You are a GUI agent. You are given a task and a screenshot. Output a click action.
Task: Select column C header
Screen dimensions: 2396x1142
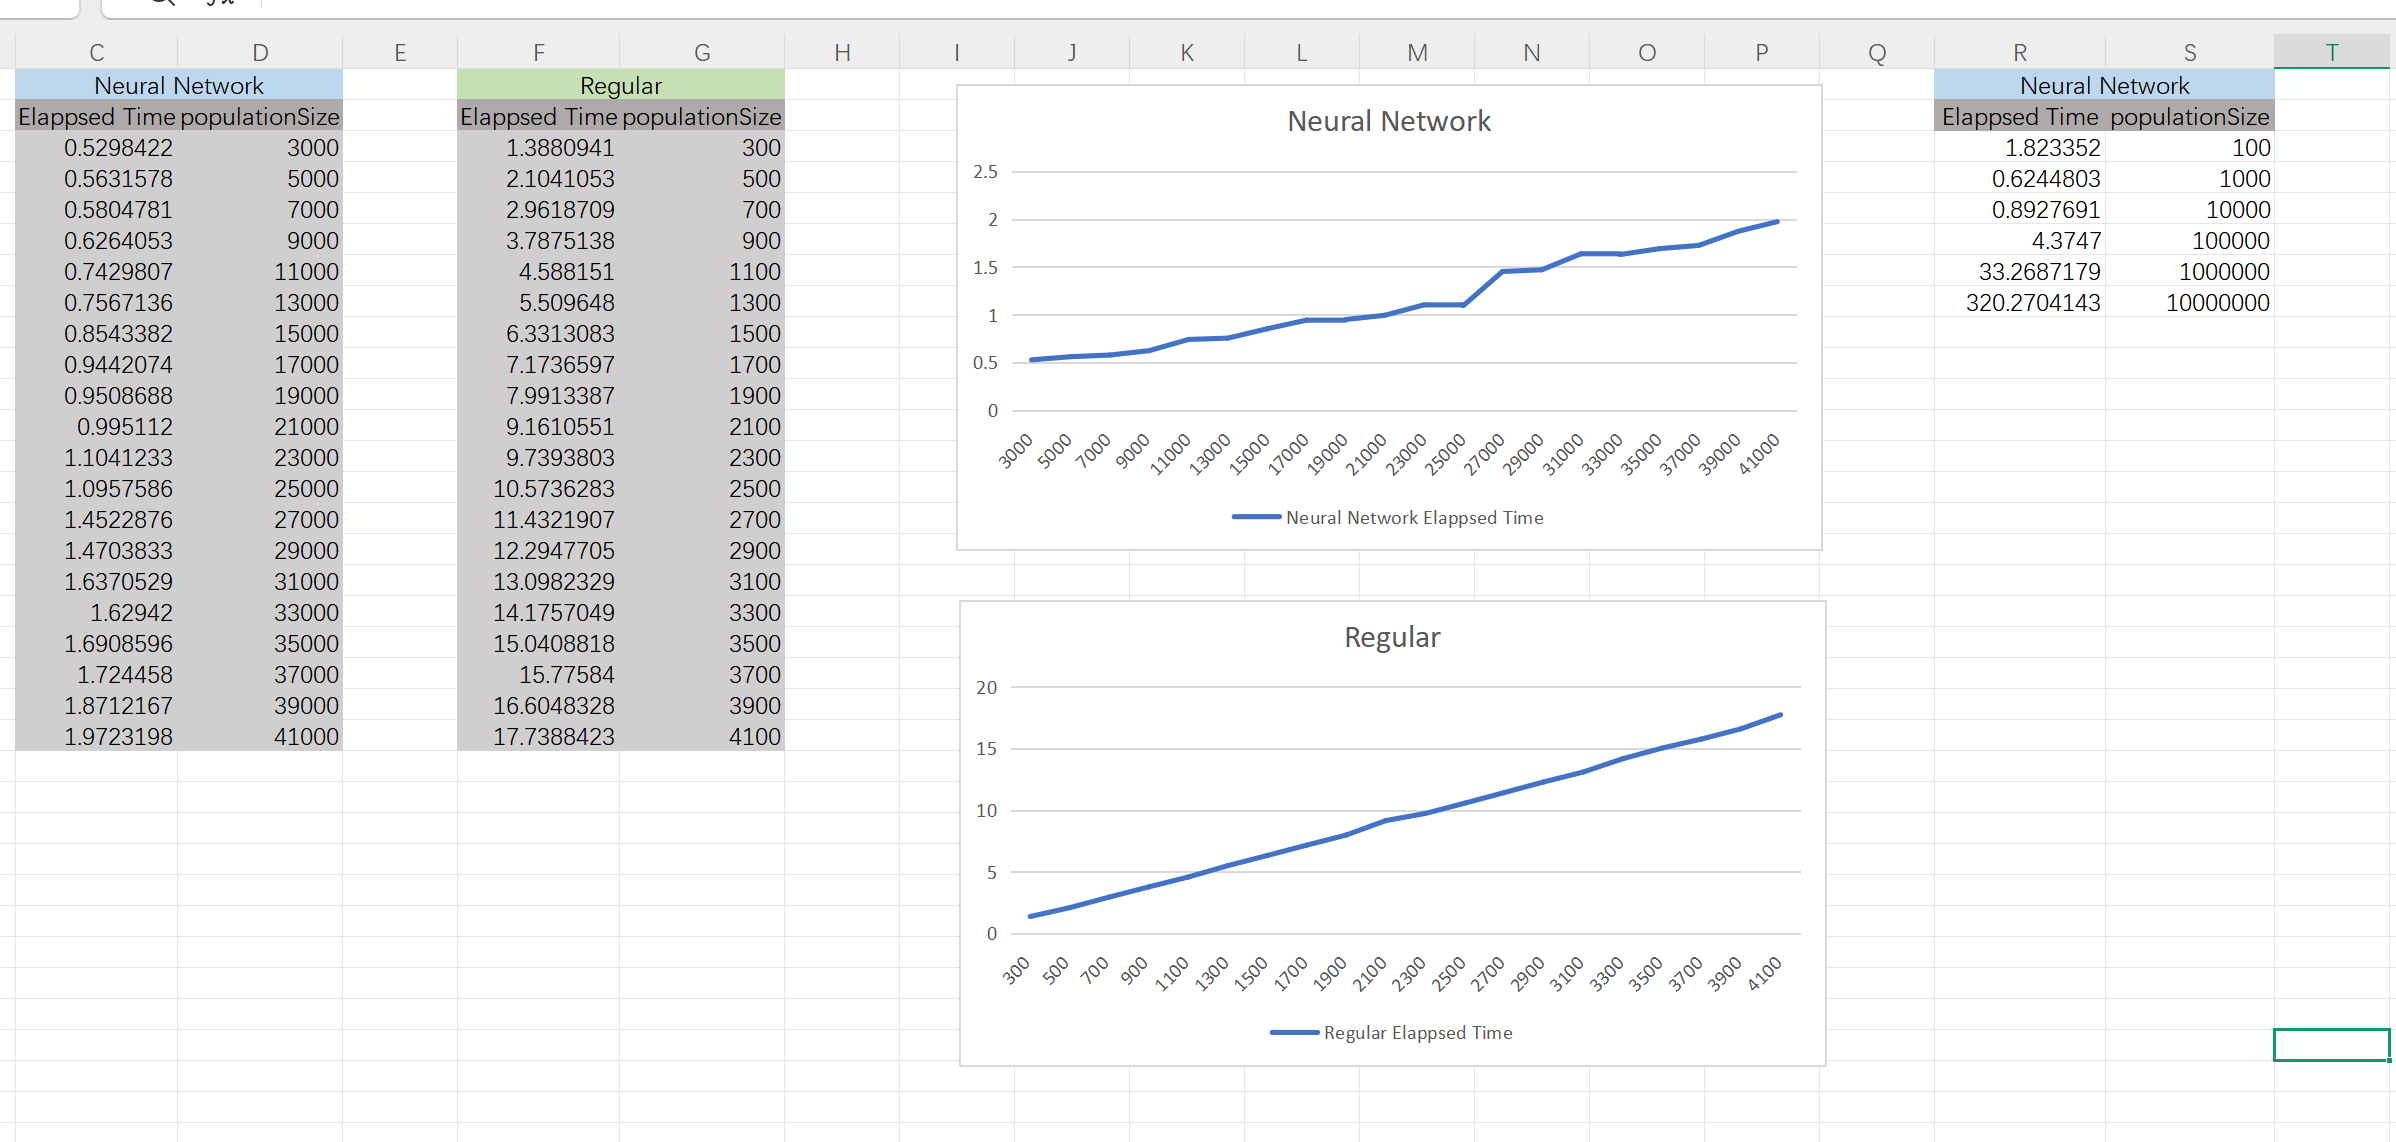coord(96,53)
